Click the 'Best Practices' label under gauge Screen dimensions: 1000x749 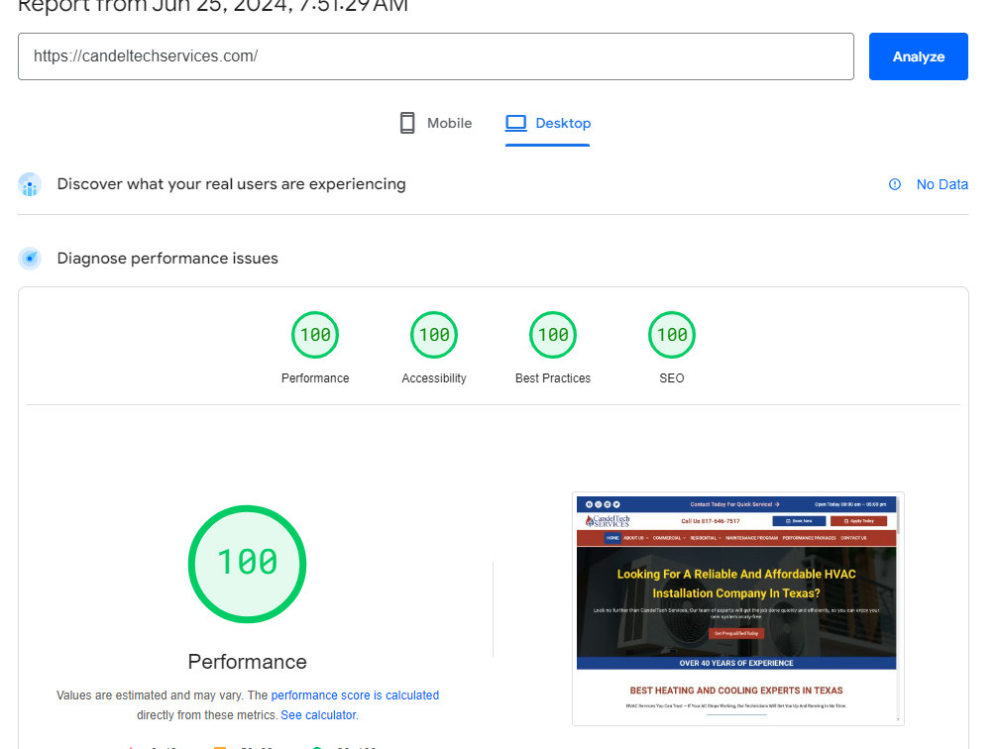[x=553, y=378]
